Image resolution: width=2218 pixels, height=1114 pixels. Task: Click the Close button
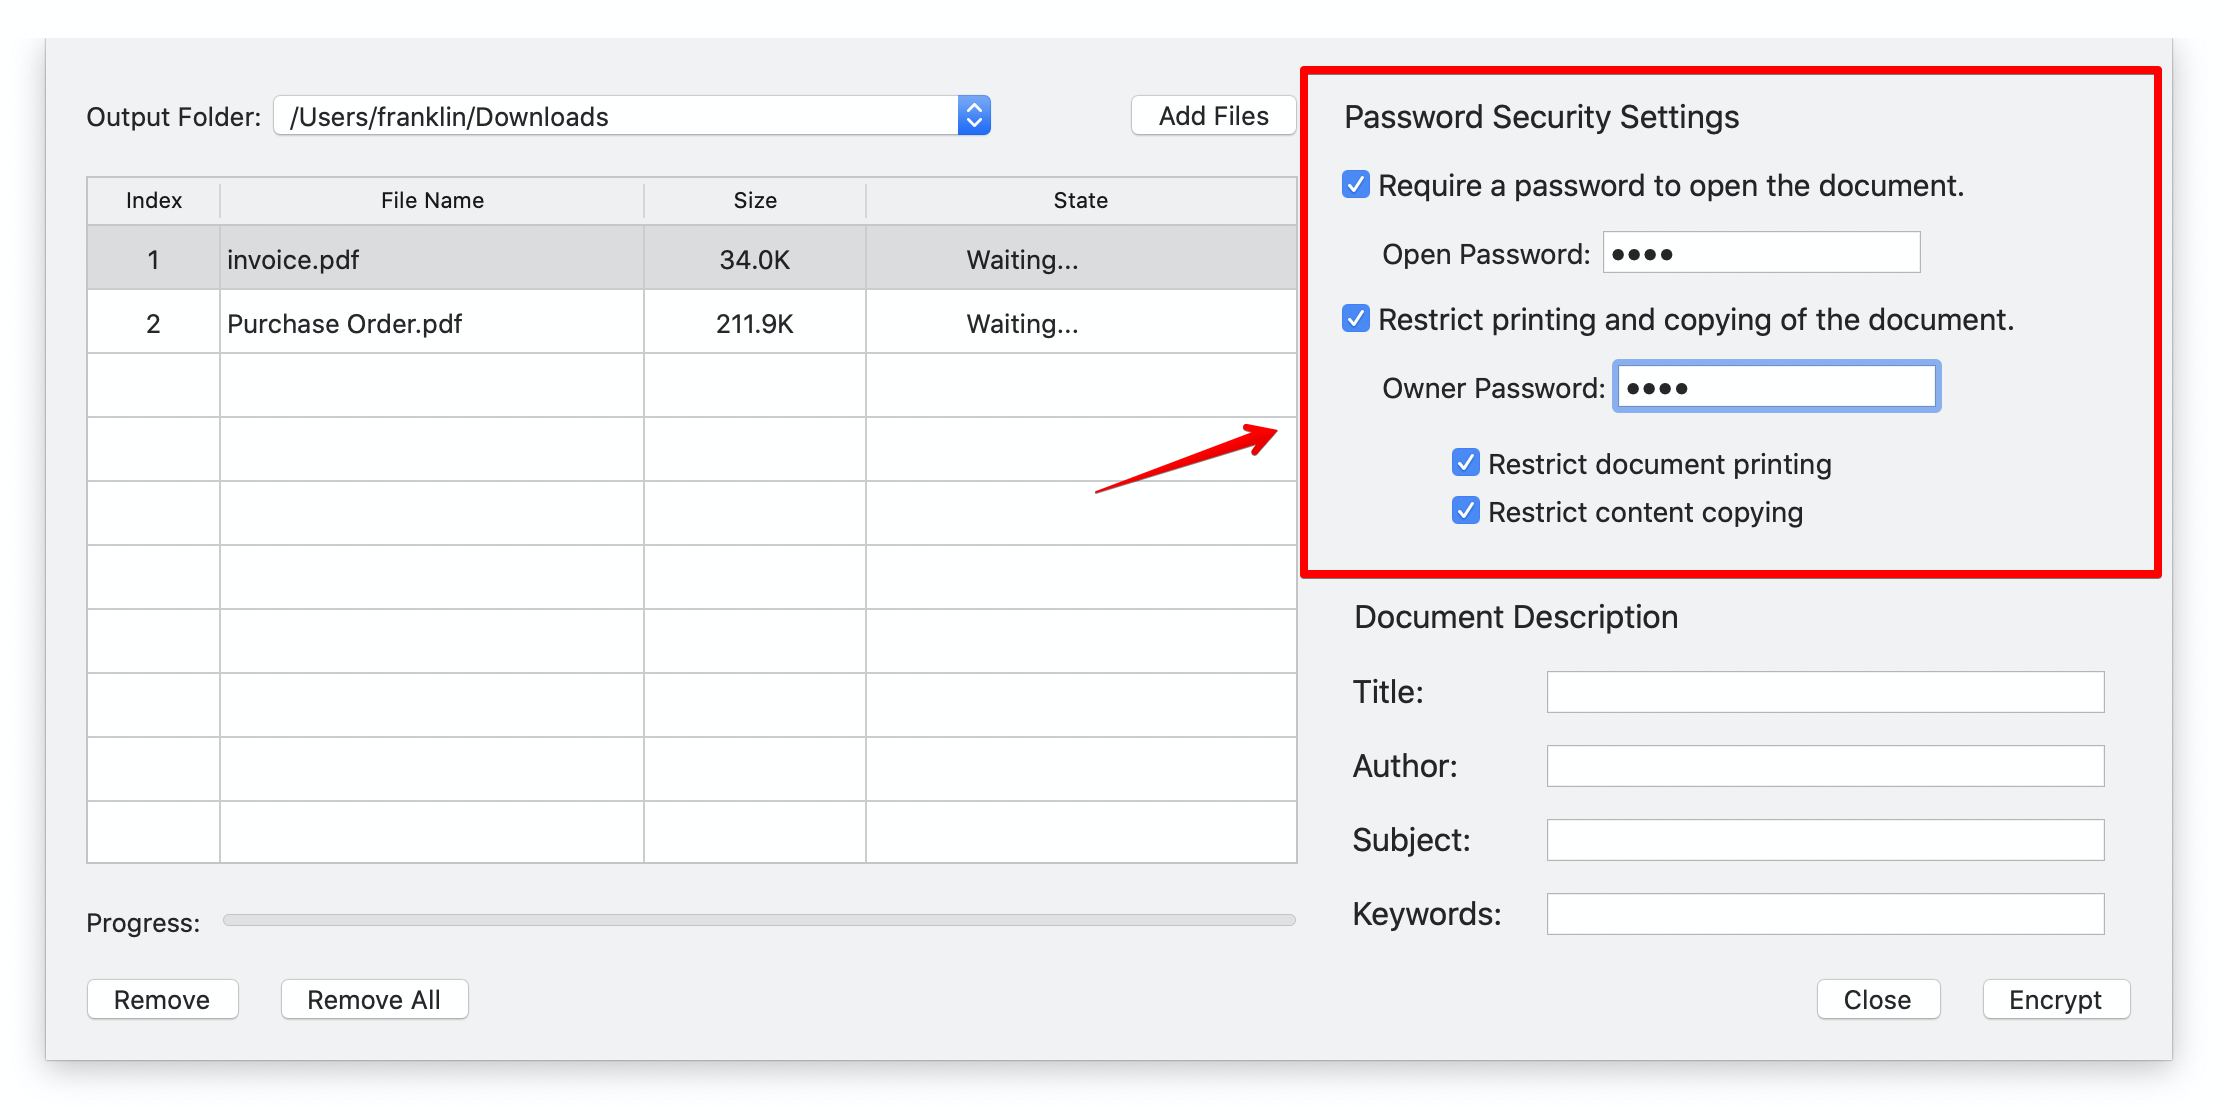click(1878, 999)
